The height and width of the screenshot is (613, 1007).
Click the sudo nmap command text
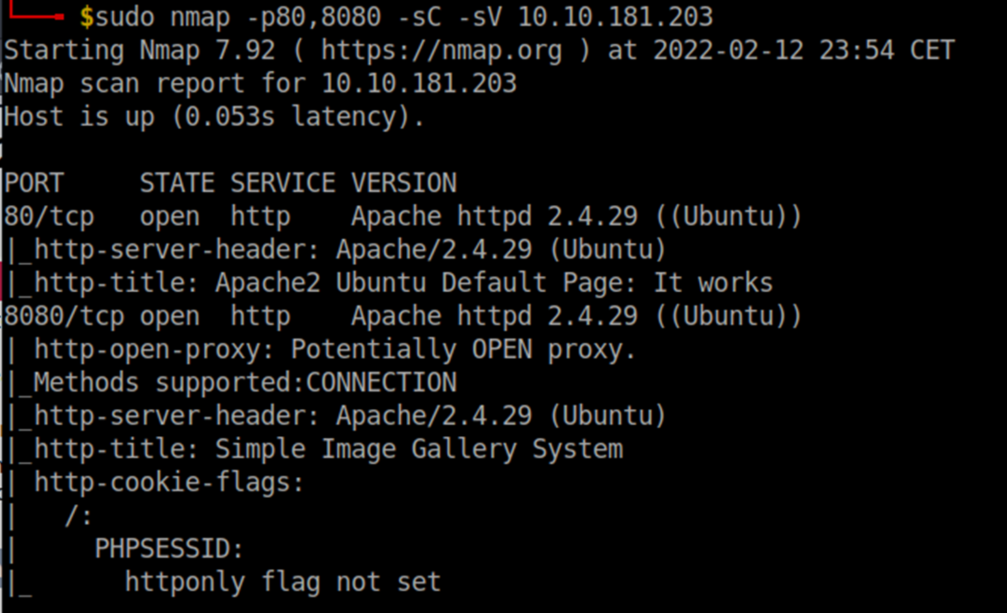click(x=162, y=17)
